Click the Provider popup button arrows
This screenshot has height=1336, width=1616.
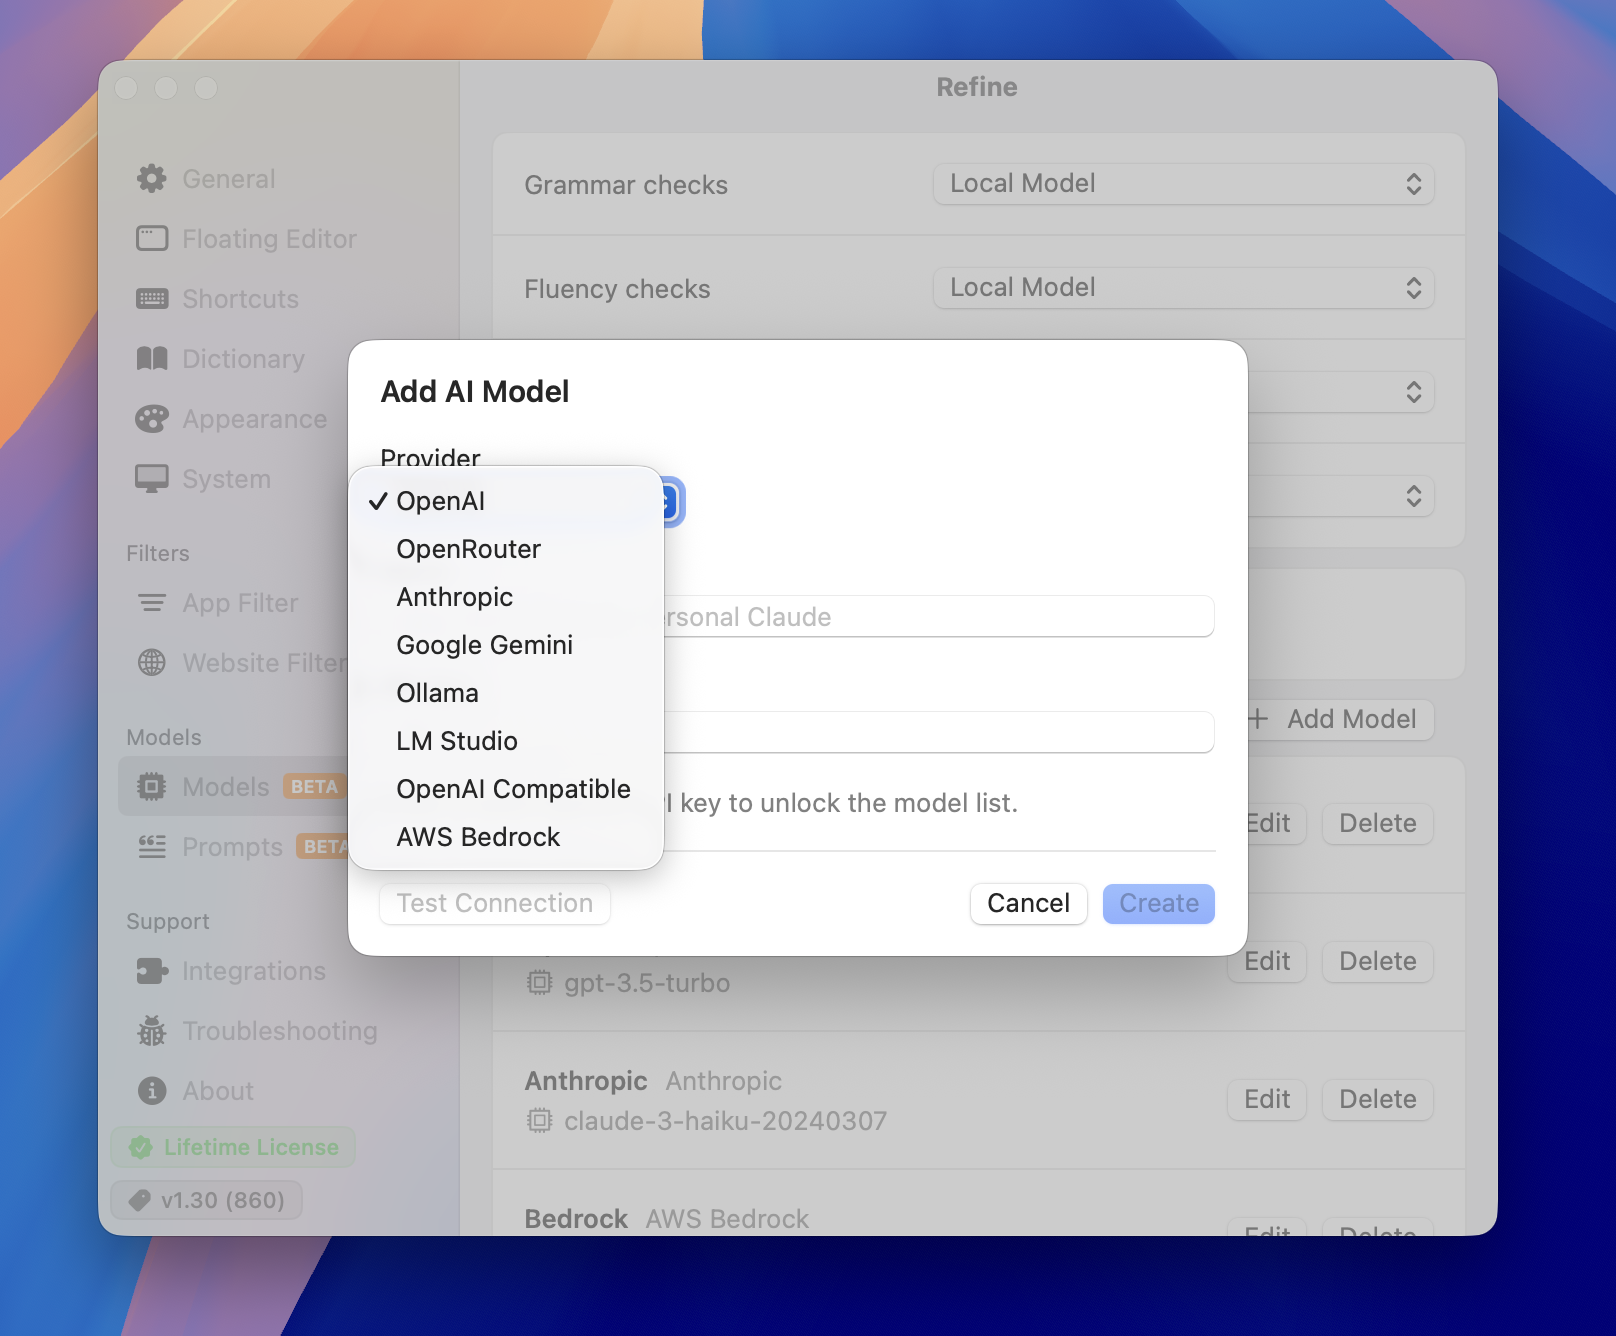click(x=672, y=502)
